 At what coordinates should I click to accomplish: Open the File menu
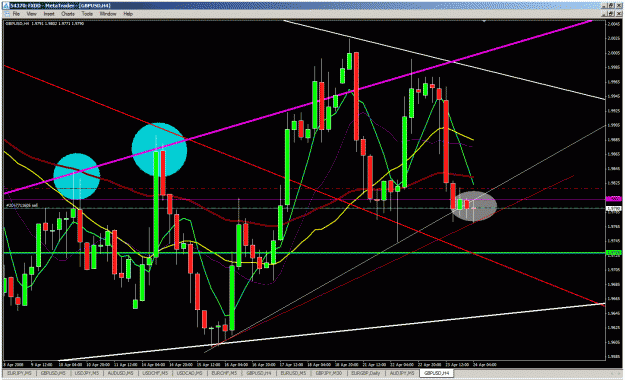16,14
